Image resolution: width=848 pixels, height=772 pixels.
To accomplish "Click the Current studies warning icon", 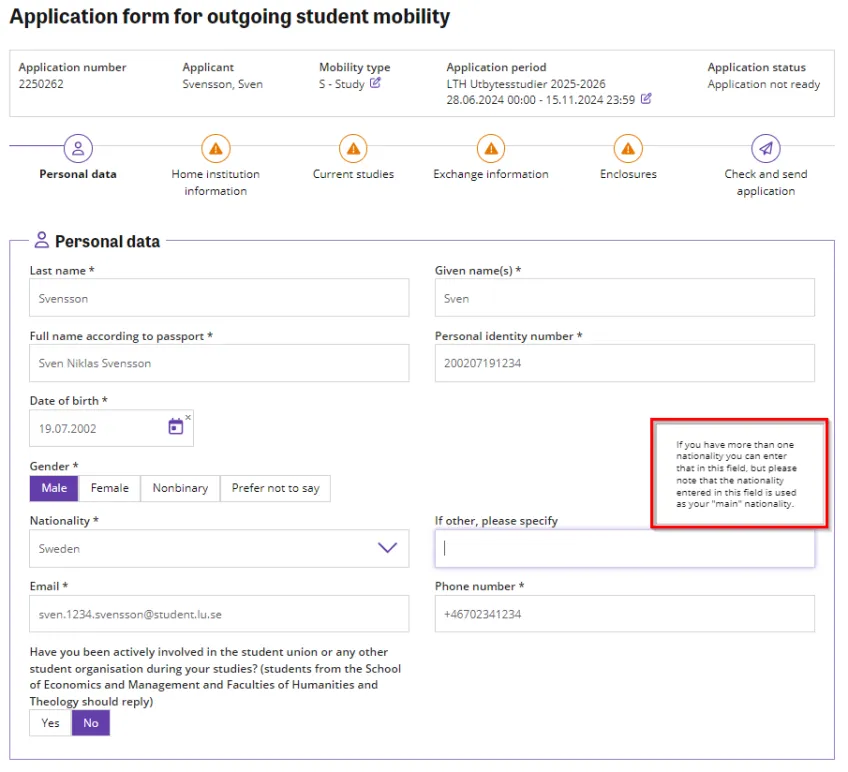I will tap(353, 147).
